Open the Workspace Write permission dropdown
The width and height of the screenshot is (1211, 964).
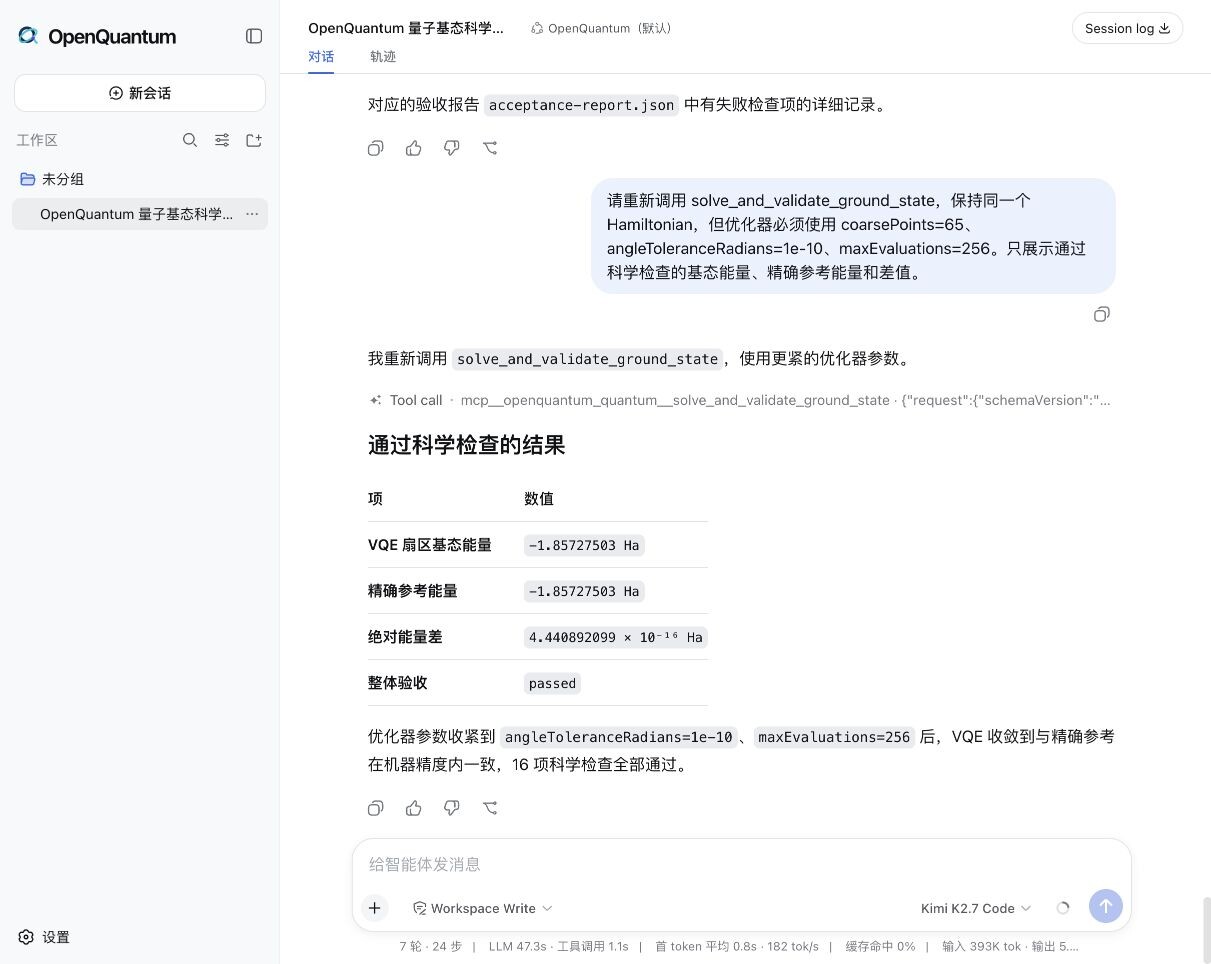coord(482,908)
